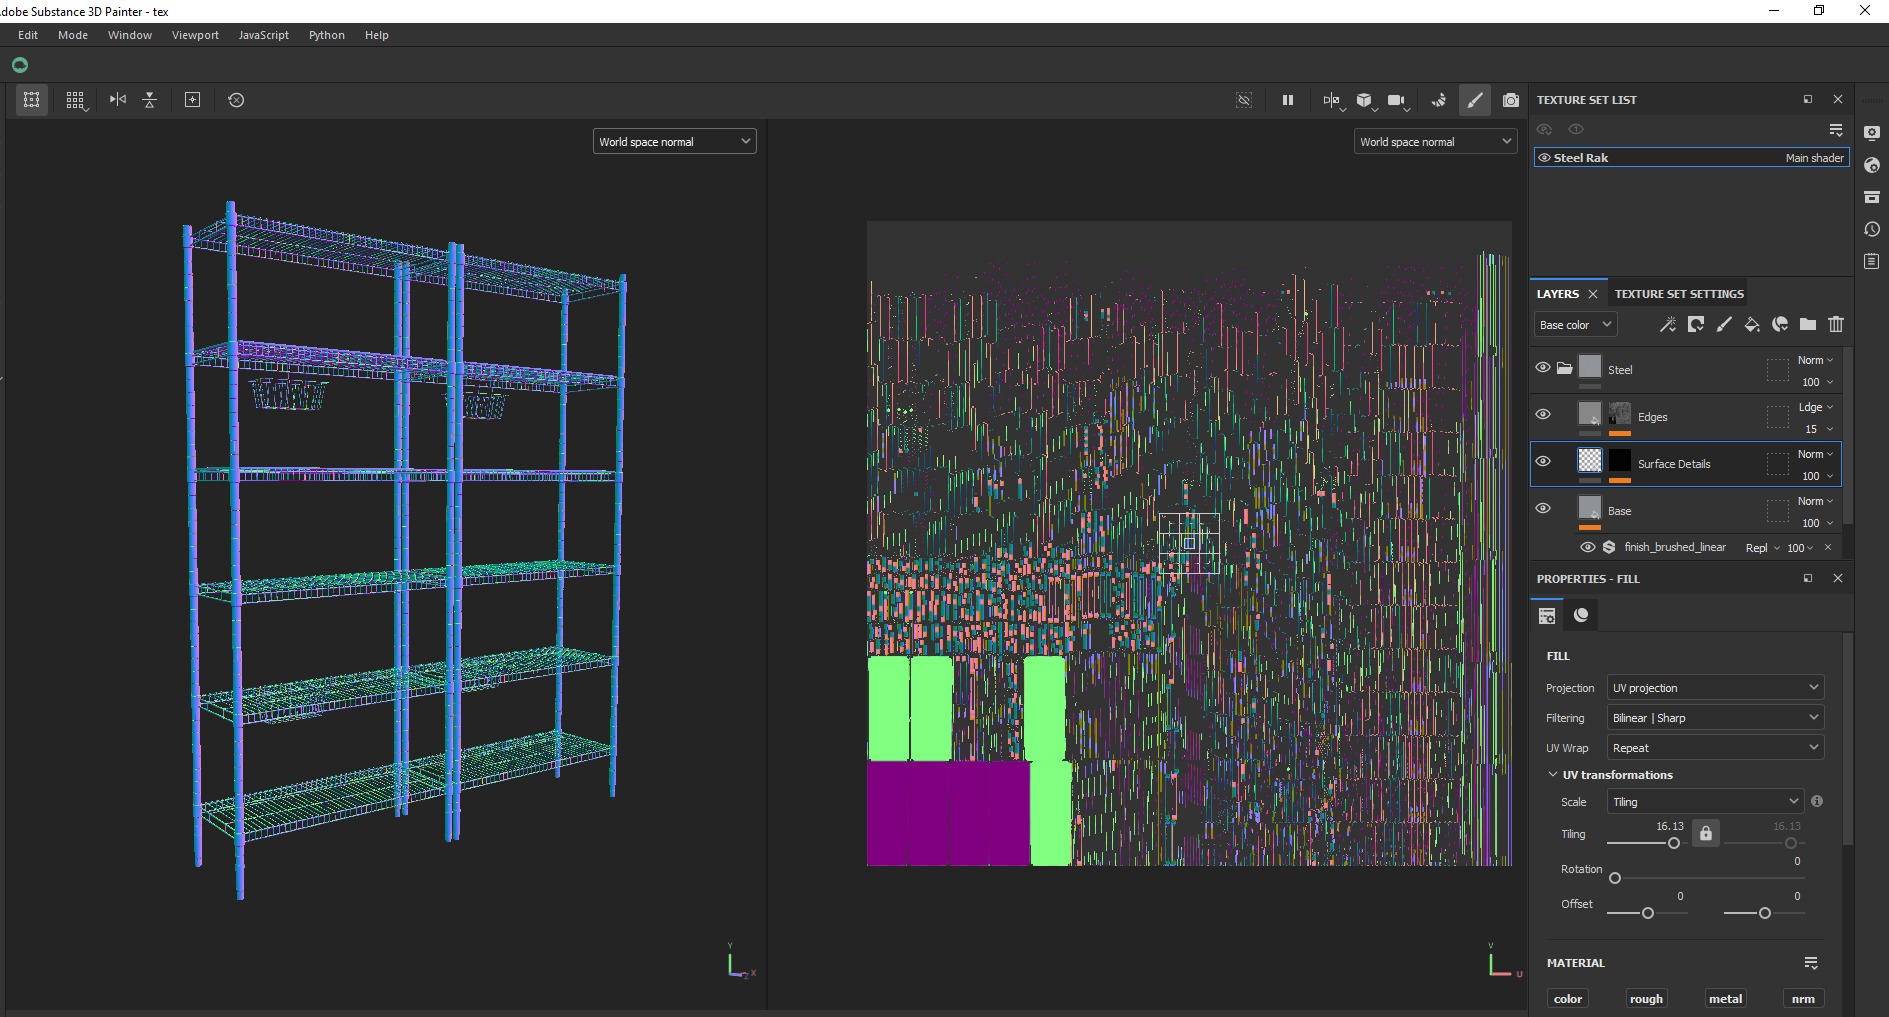The image size is (1889, 1017).
Task: Open the UV Wrap Repeat dropdown
Action: pyautogui.click(x=1715, y=748)
